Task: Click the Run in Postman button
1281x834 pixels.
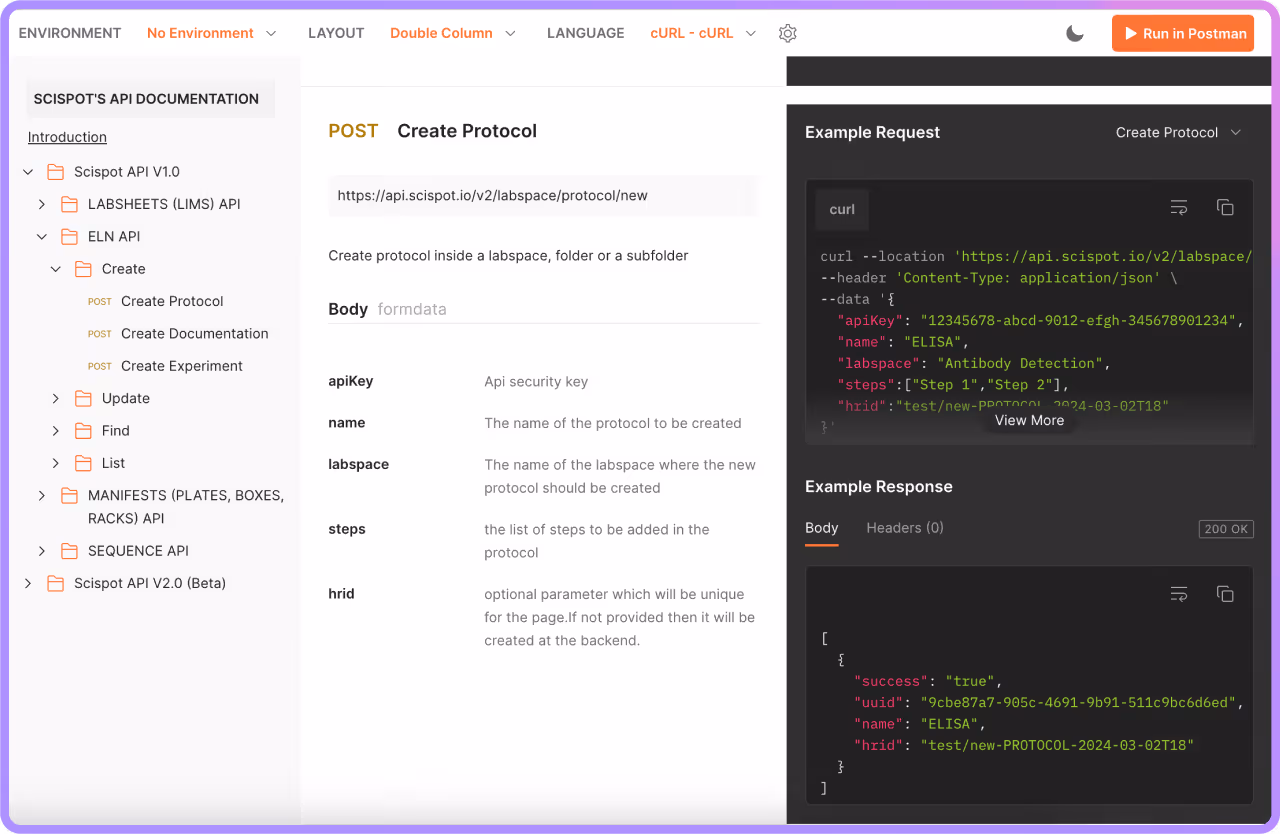Action: (x=1182, y=33)
